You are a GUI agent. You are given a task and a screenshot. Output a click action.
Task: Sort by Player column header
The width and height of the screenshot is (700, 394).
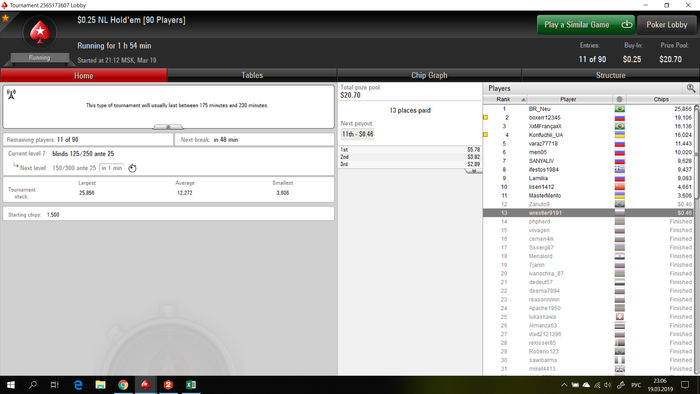570,100
